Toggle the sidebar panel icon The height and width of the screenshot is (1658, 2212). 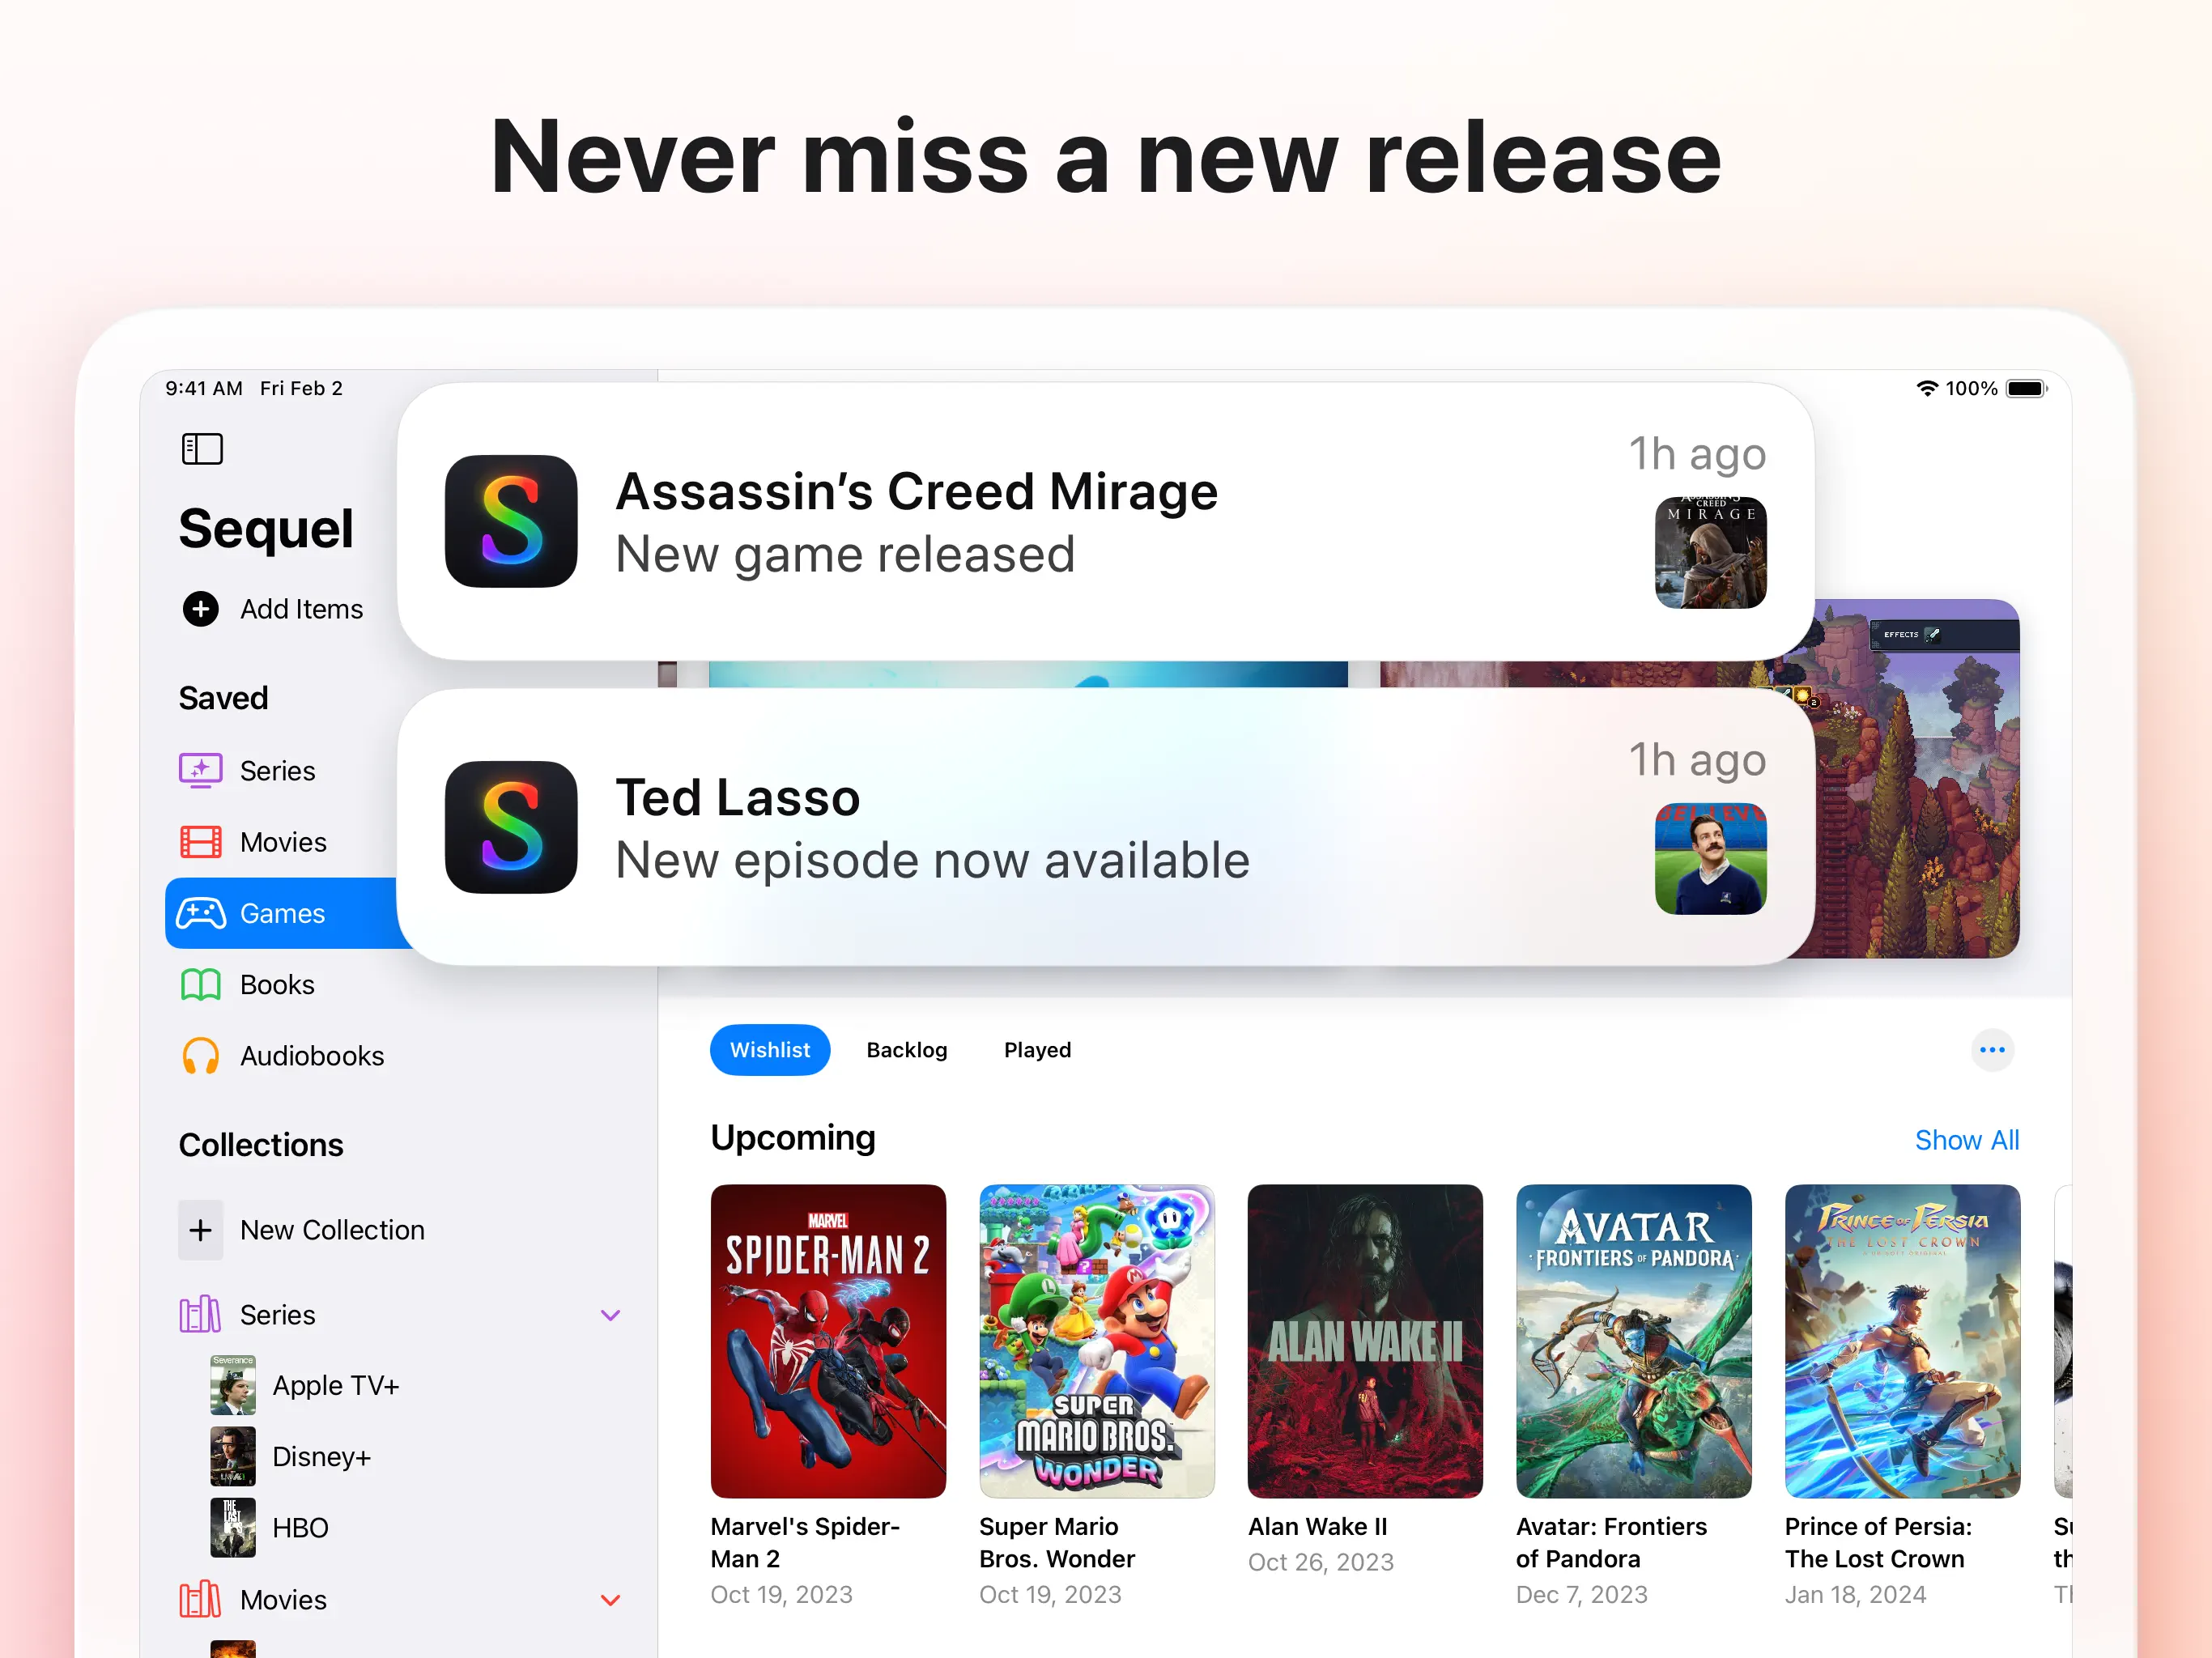coord(202,449)
